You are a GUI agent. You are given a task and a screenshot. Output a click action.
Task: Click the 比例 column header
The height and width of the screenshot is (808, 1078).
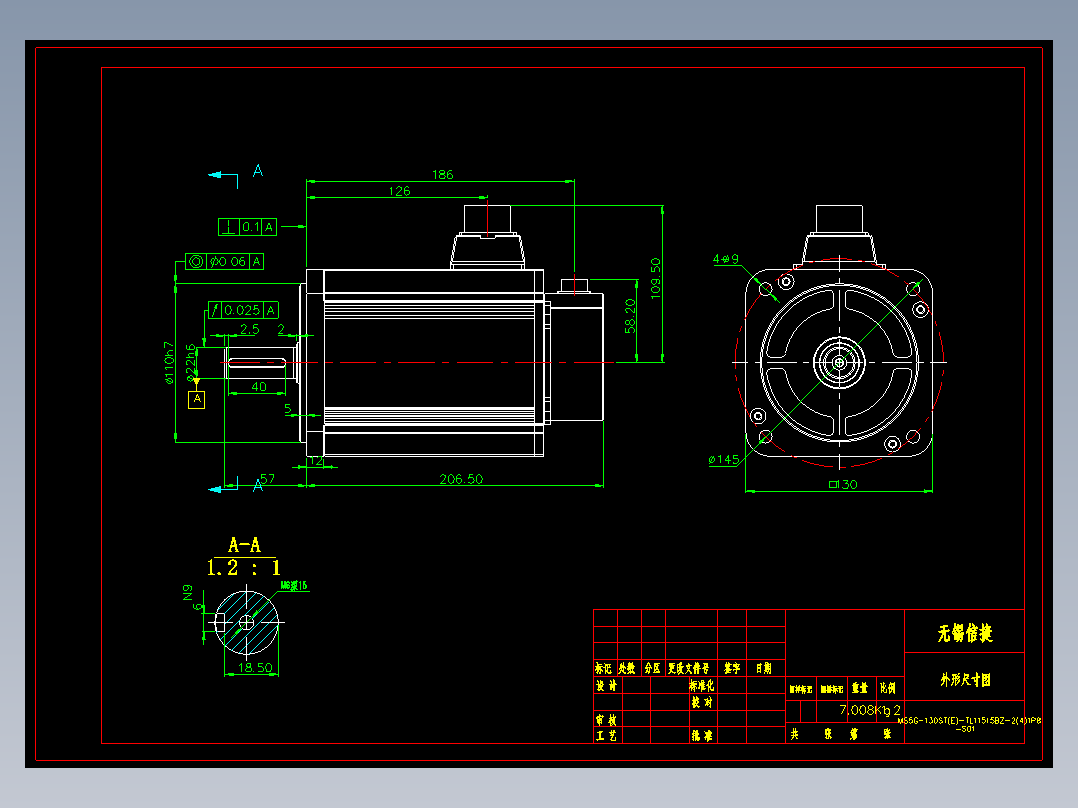[x=888, y=688]
